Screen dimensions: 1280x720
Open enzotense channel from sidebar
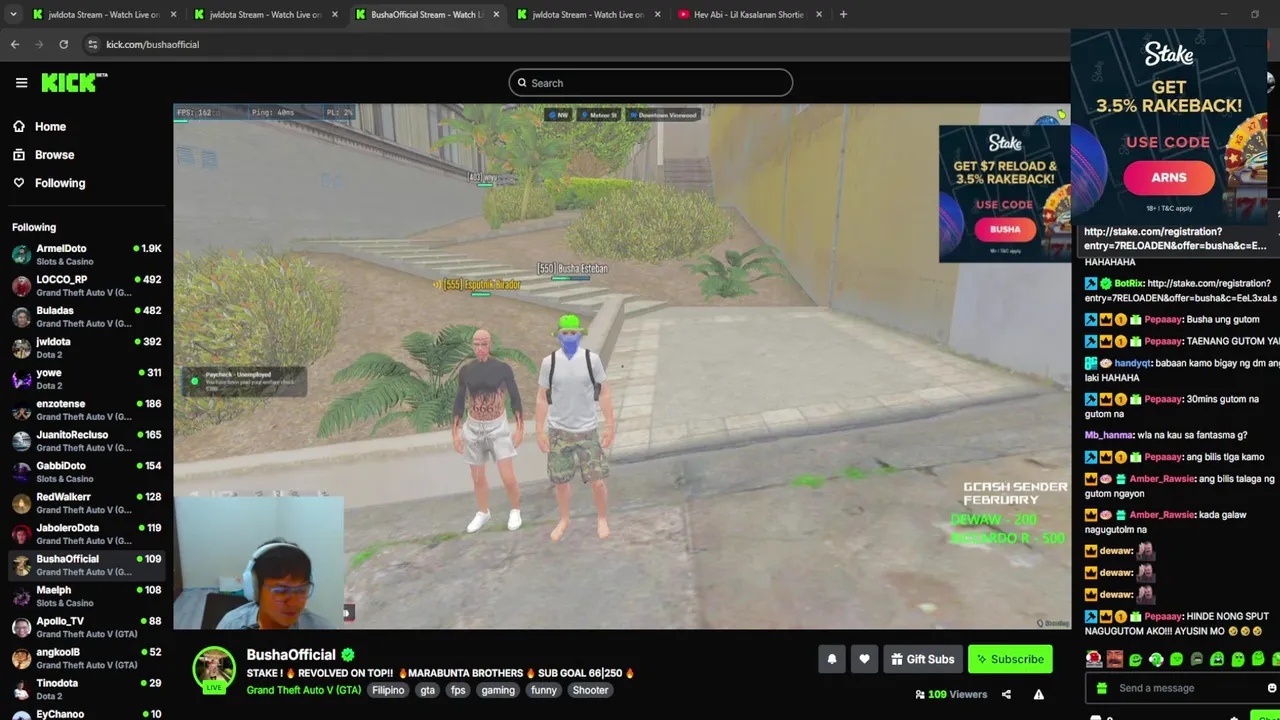pos(86,409)
